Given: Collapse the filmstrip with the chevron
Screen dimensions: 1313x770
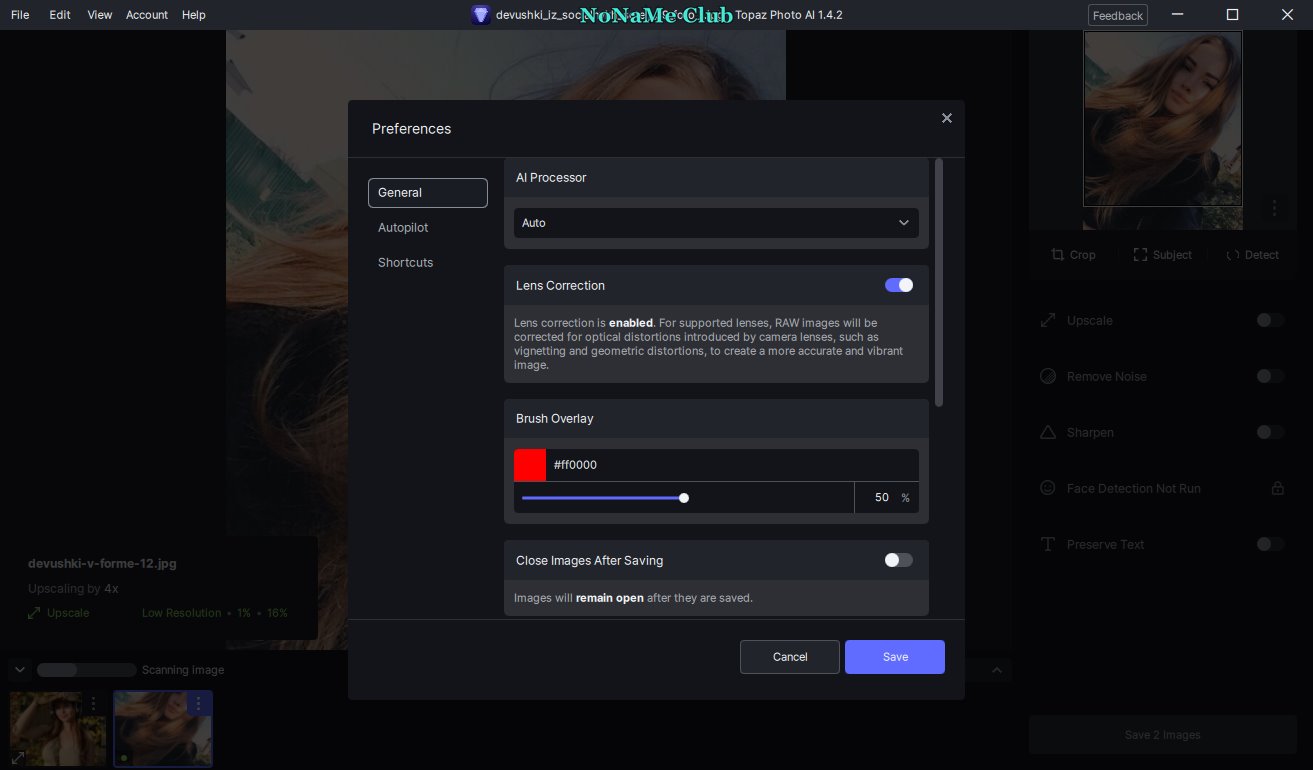Looking at the screenshot, I should 19,670.
